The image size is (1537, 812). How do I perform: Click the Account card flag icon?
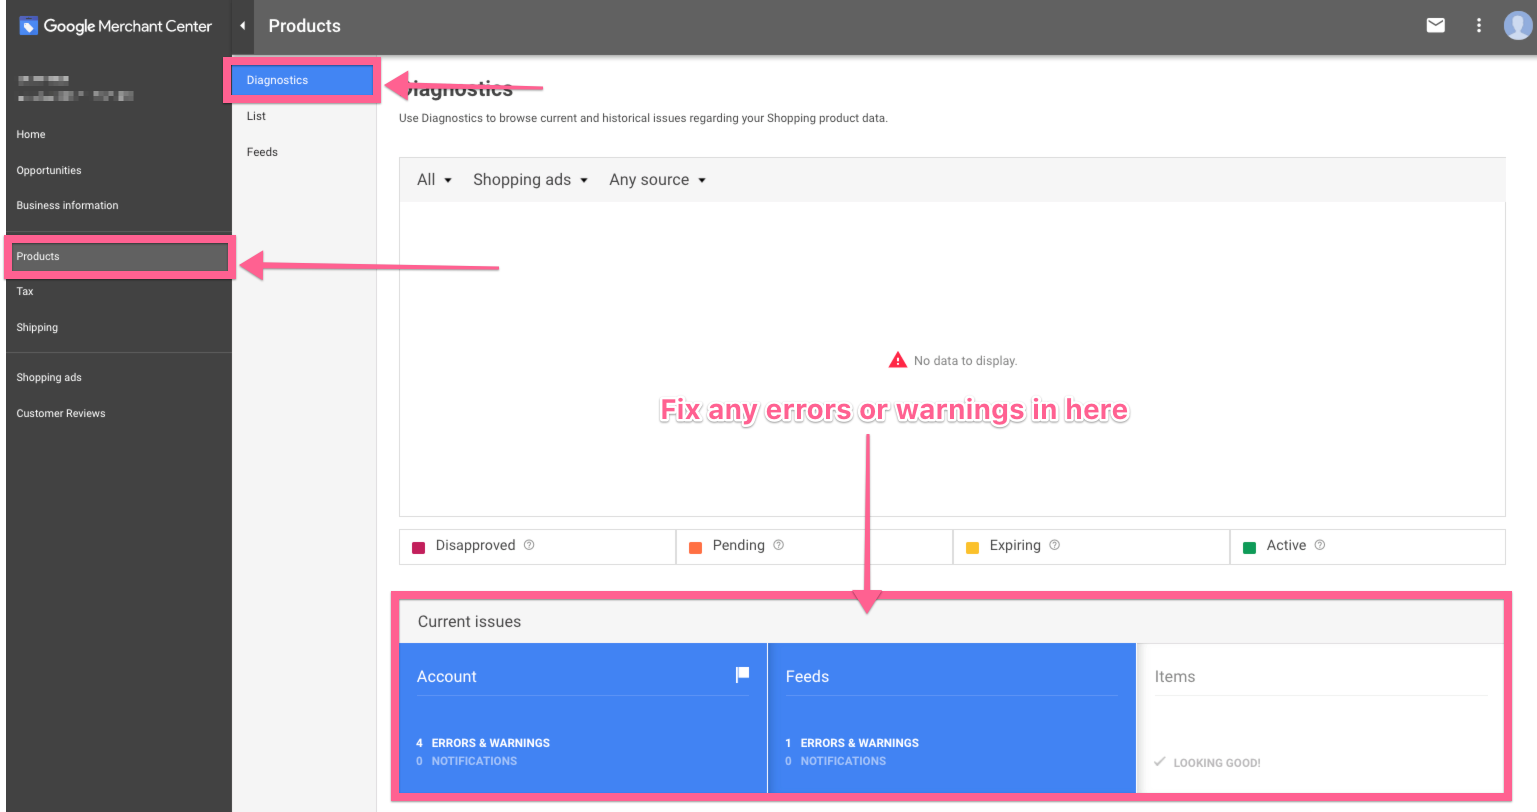pyautogui.click(x=742, y=675)
